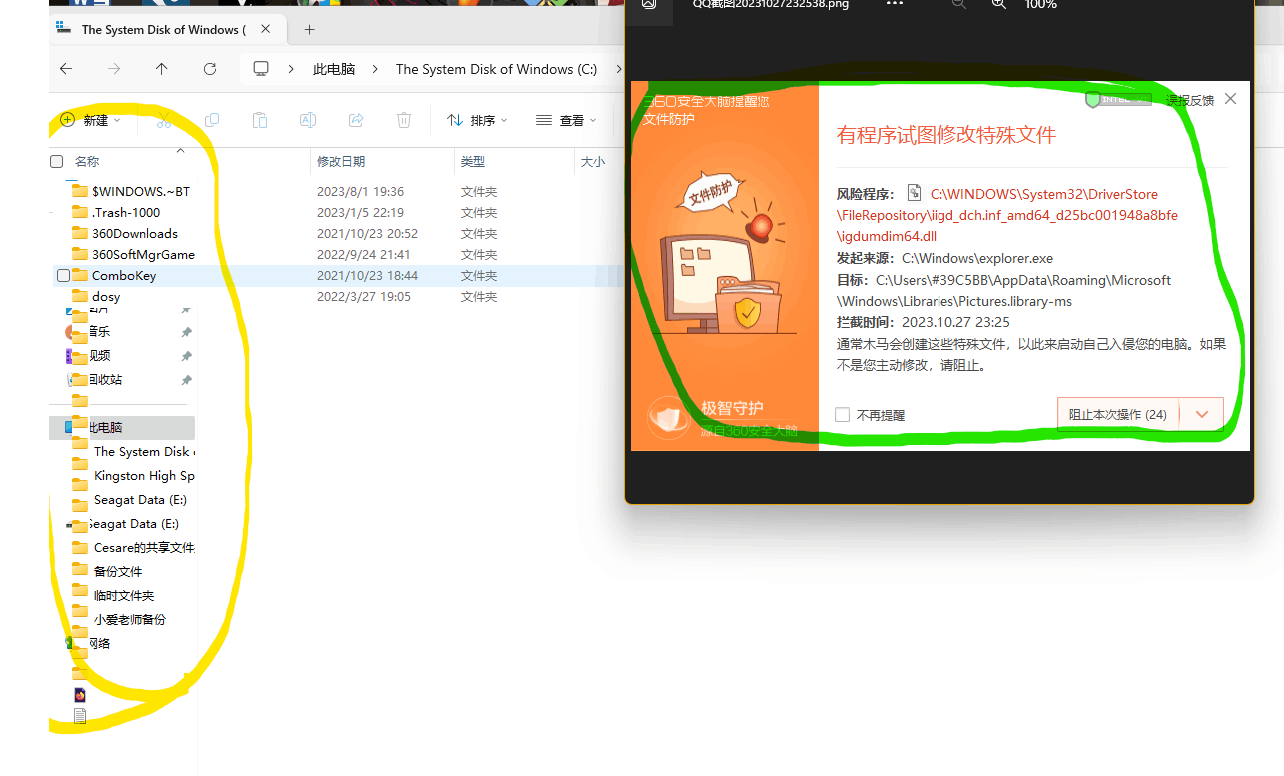Unpin 音乐 using its pin icon
This screenshot has height=776, width=1284.
pyautogui.click(x=186, y=332)
